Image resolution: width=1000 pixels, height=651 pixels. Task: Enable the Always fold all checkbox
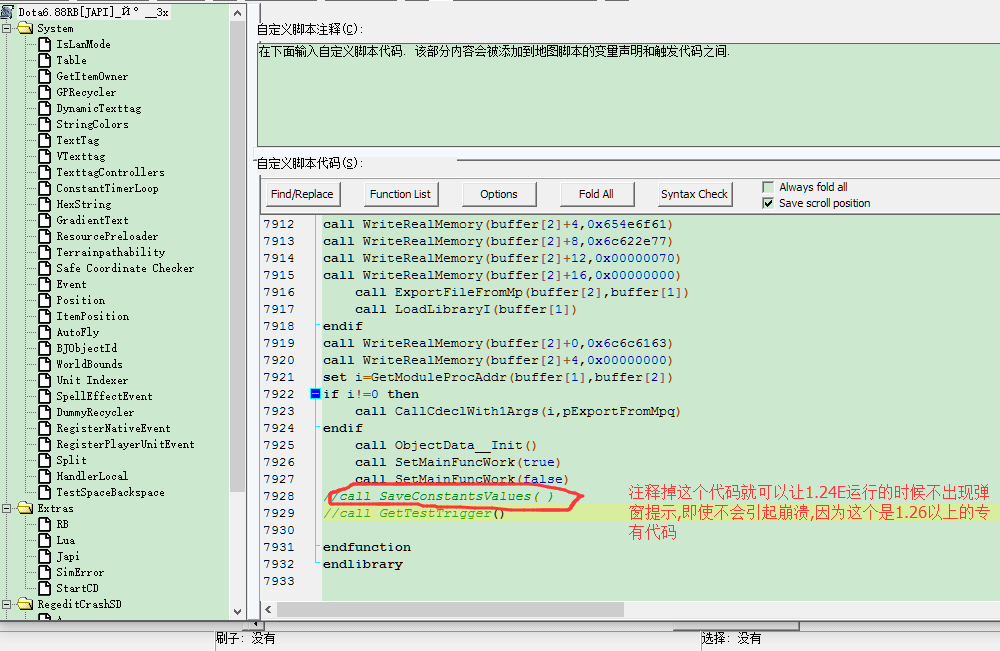click(x=768, y=187)
